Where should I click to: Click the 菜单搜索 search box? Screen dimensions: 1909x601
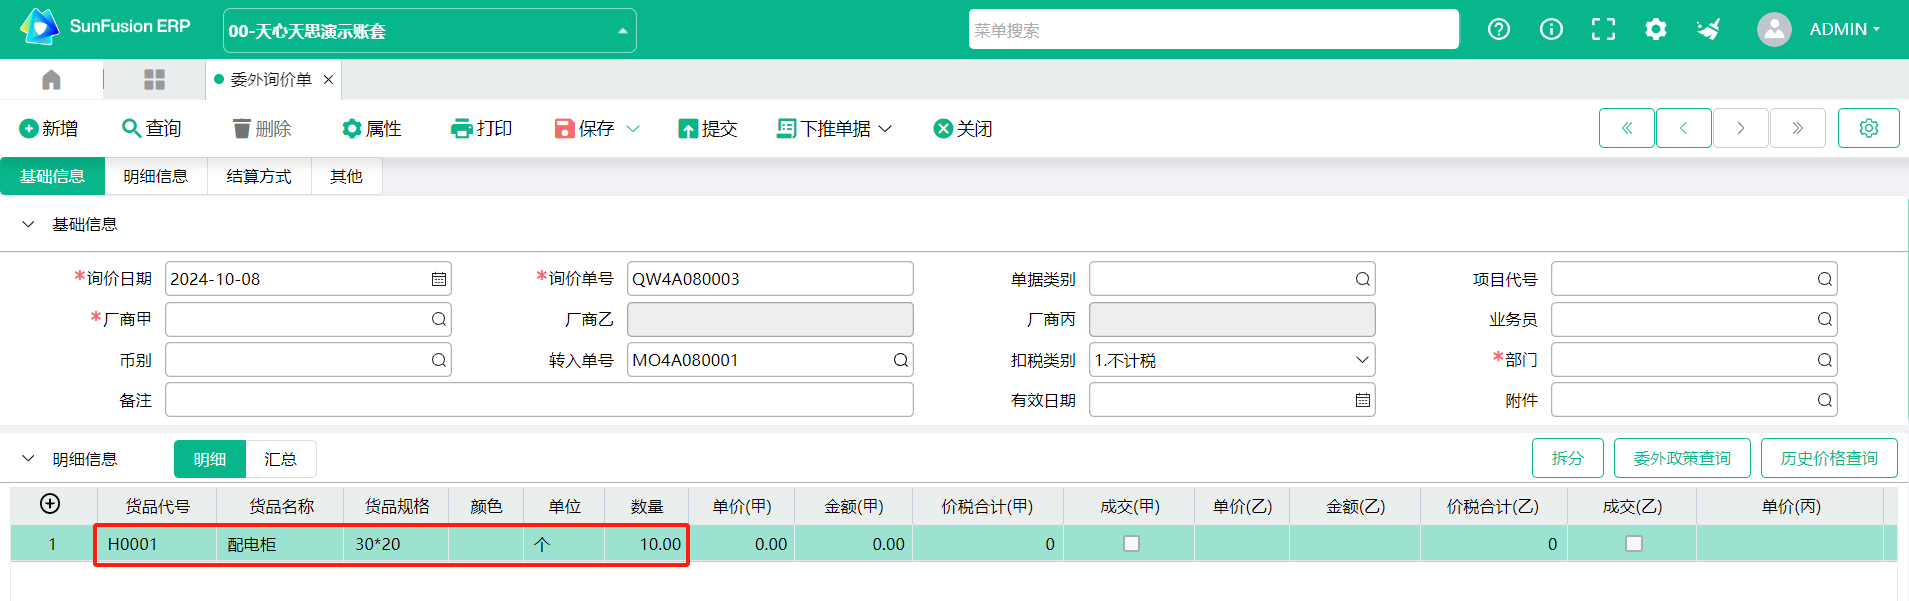1213,30
